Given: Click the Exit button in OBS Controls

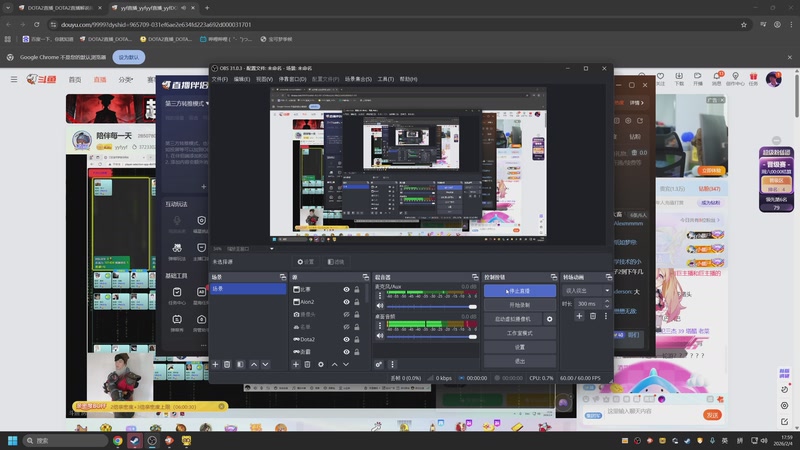Looking at the screenshot, I should tap(519, 361).
